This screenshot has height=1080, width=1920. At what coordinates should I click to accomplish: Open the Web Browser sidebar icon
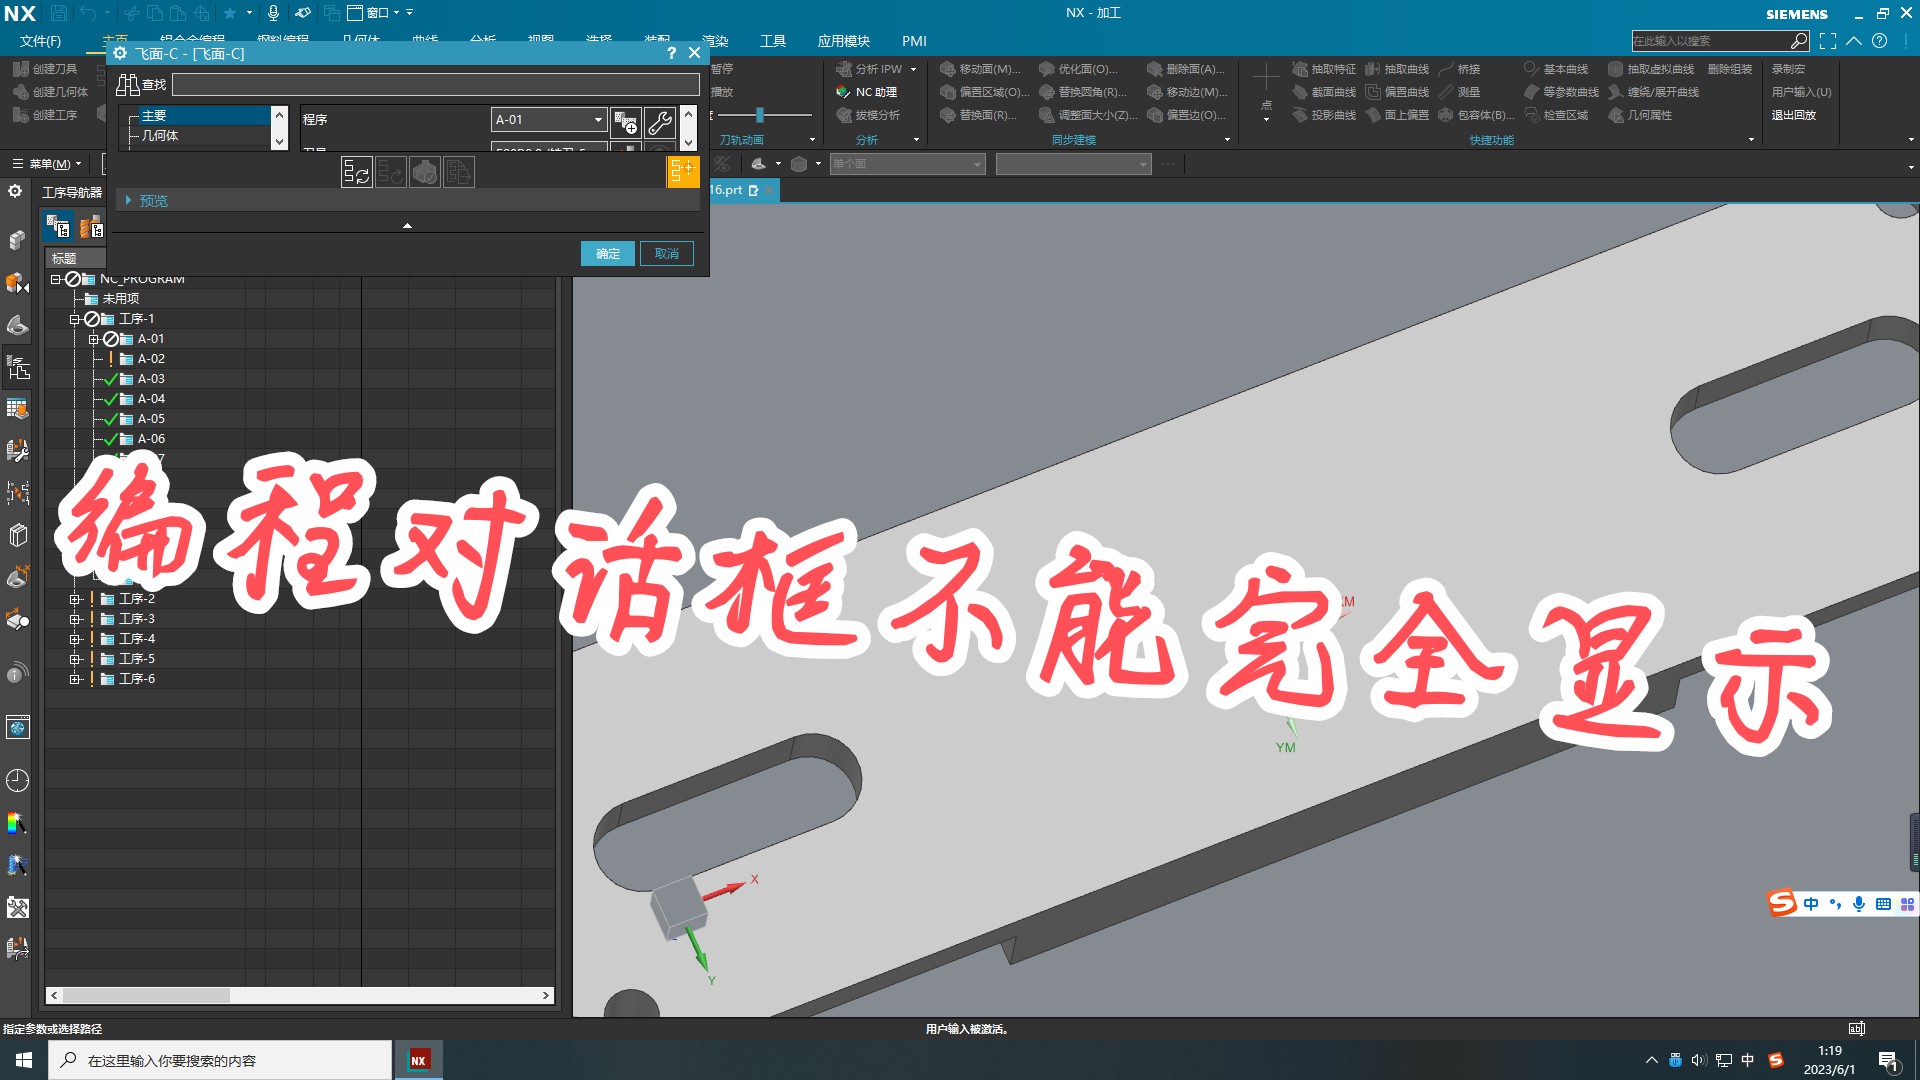pos(17,728)
